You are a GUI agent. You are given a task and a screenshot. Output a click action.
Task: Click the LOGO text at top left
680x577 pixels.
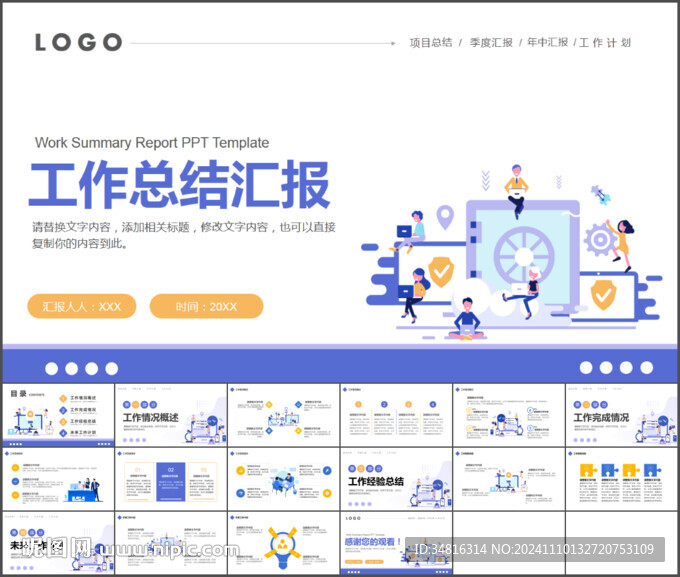click(x=78, y=42)
